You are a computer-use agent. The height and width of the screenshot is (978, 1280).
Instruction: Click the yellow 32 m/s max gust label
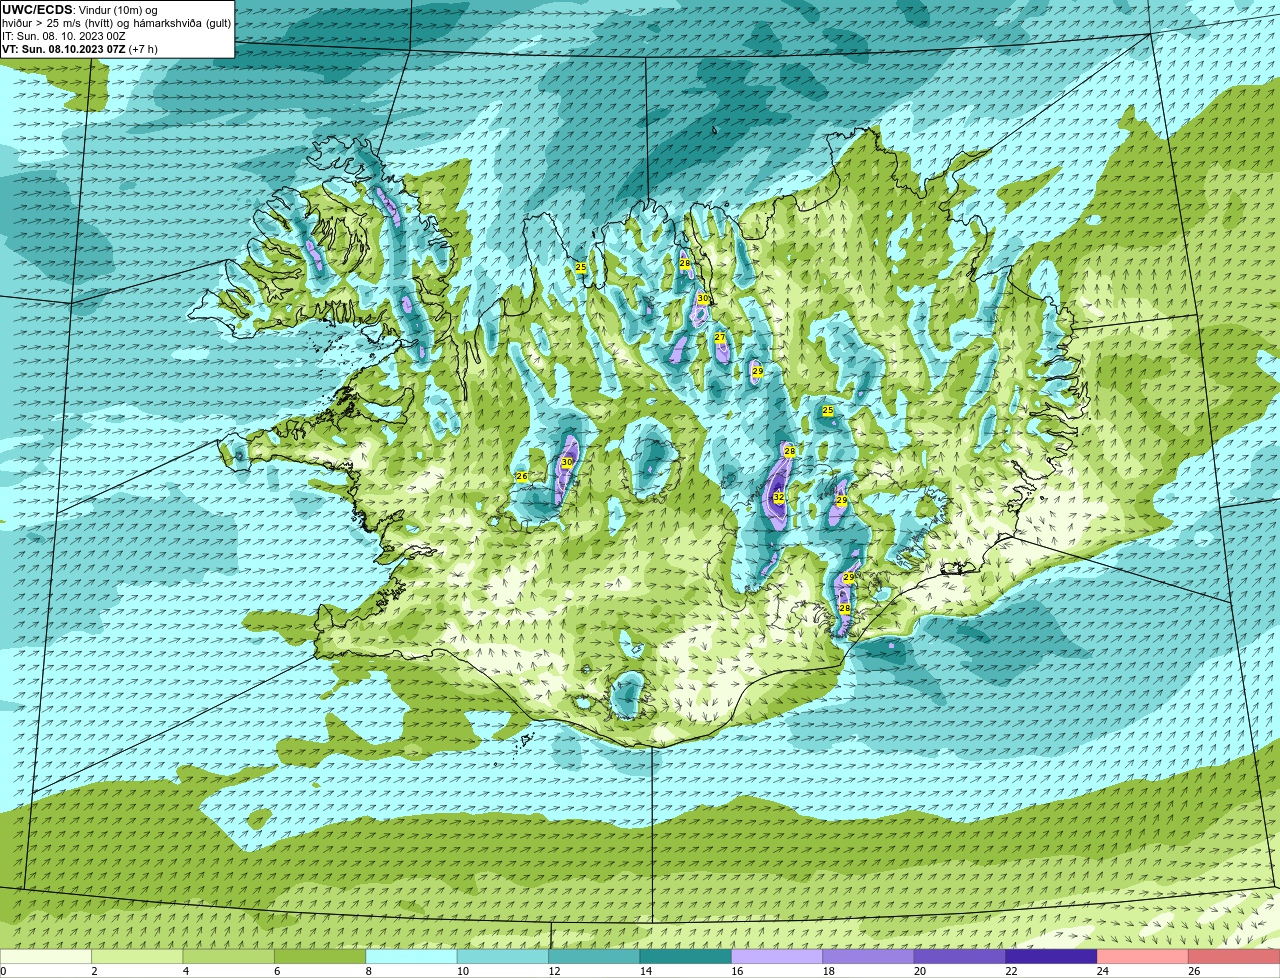tap(779, 497)
